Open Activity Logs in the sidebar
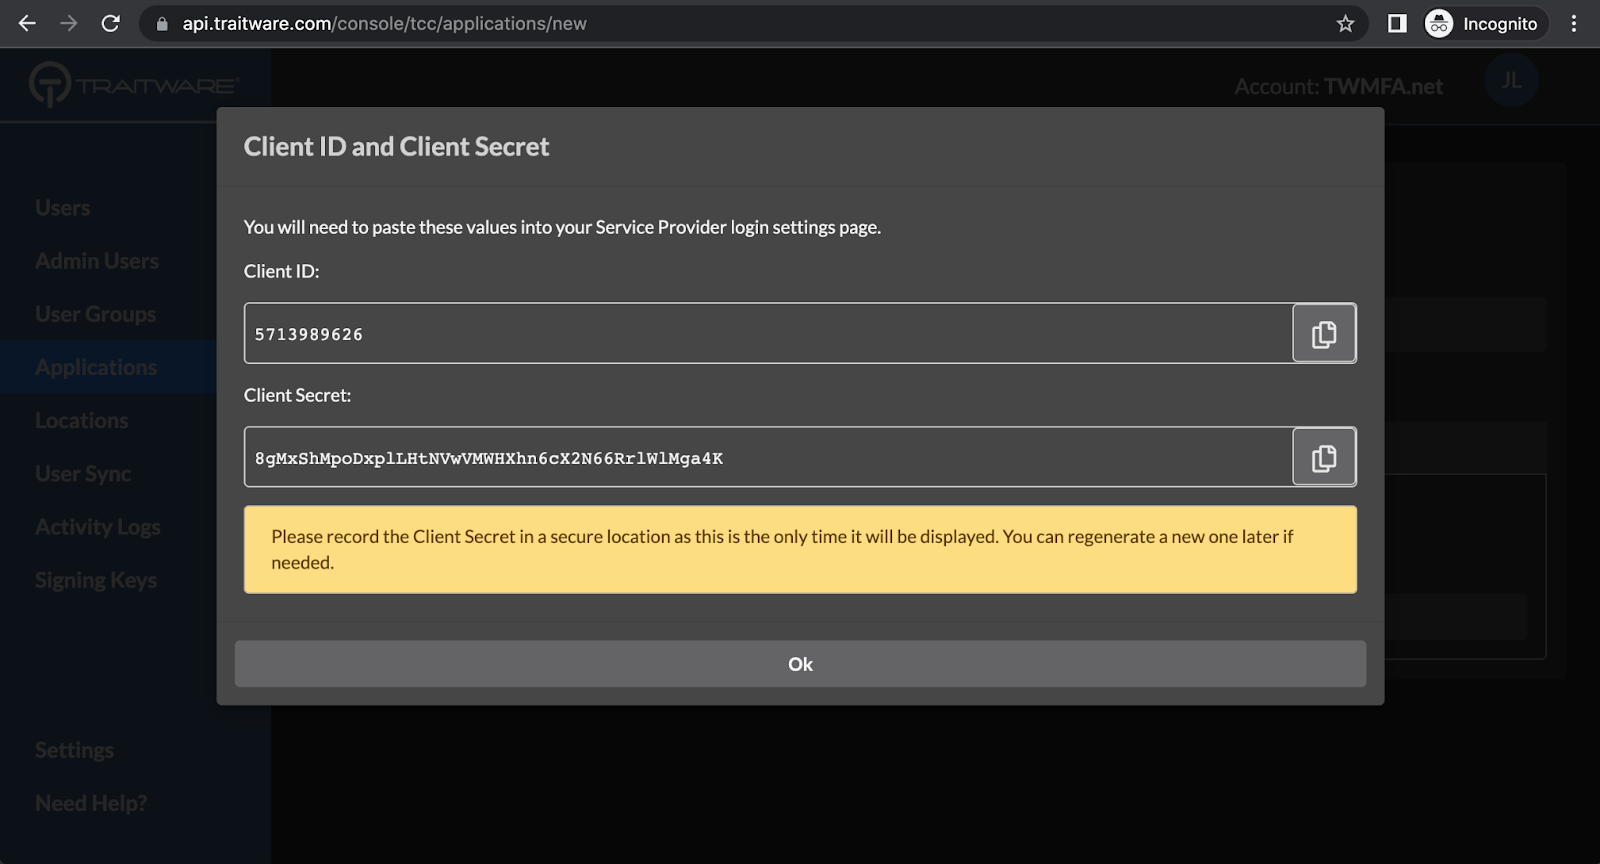This screenshot has height=864, width=1600. pos(97,527)
